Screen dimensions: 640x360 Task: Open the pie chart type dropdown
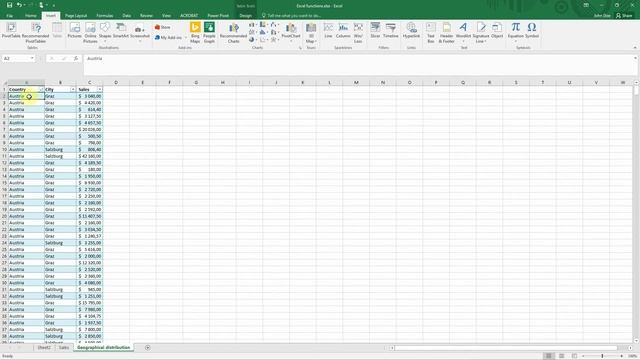click(x=253, y=40)
